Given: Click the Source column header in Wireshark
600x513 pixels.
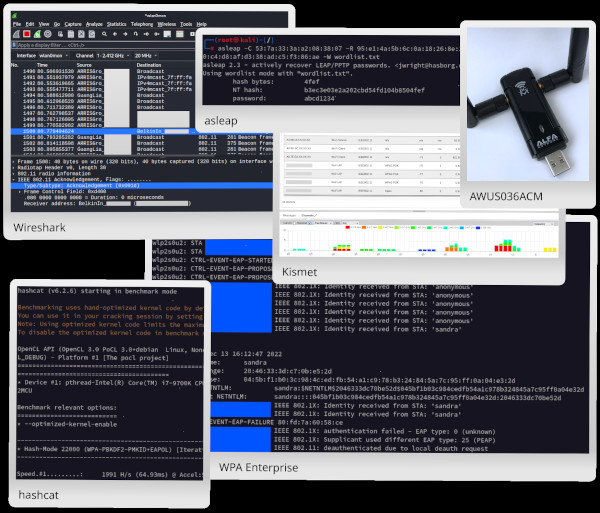Looking at the screenshot, I should point(84,65).
